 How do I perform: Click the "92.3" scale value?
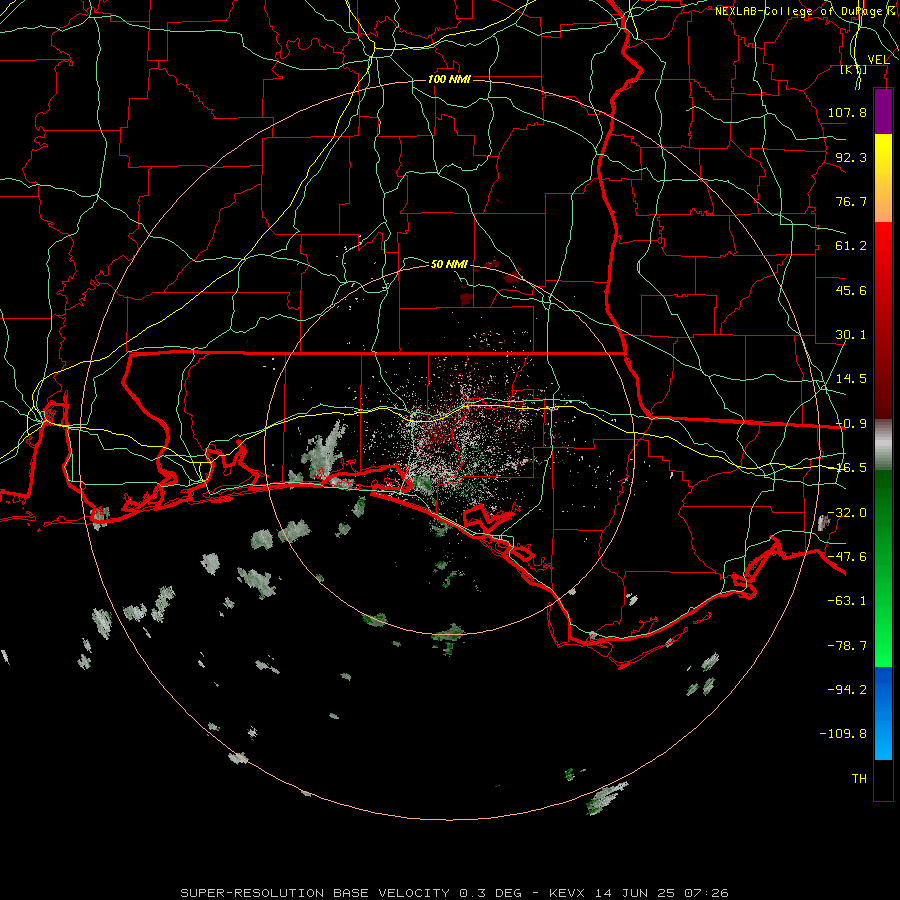[x=851, y=157]
